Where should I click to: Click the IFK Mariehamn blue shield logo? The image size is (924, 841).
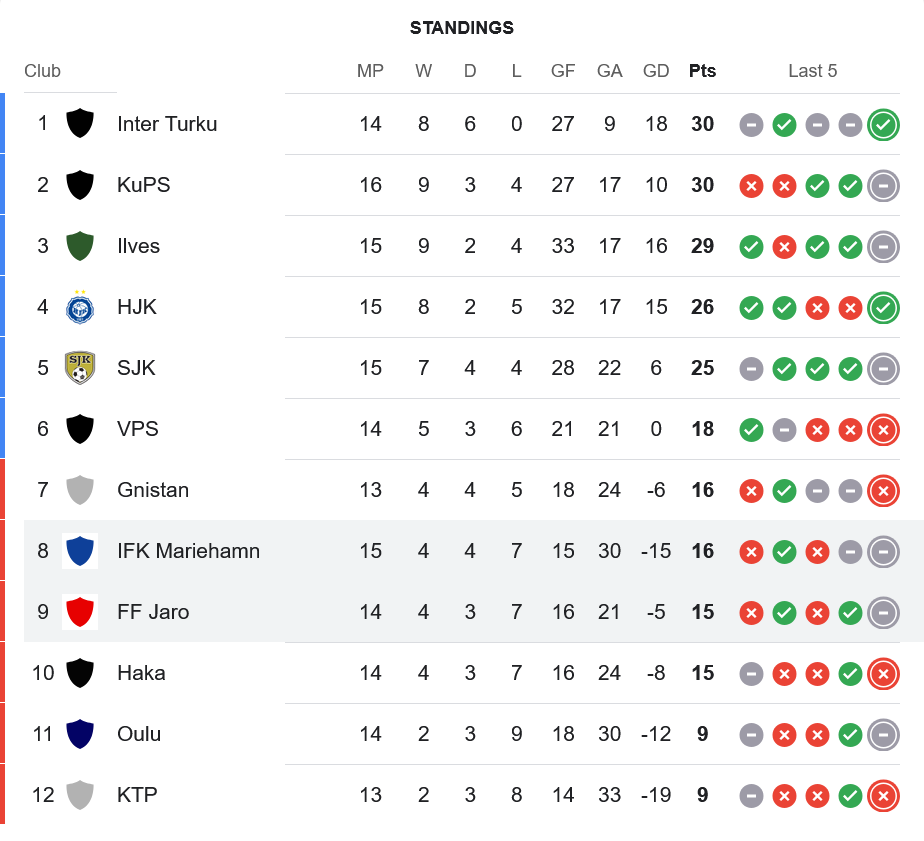pyautogui.click(x=80, y=551)
